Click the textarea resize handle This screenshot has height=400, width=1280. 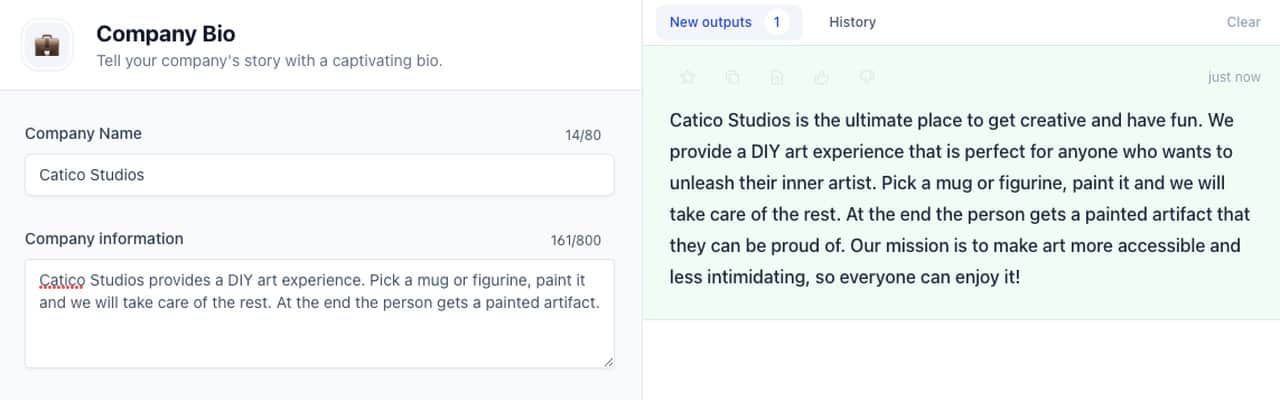(608, 362)
